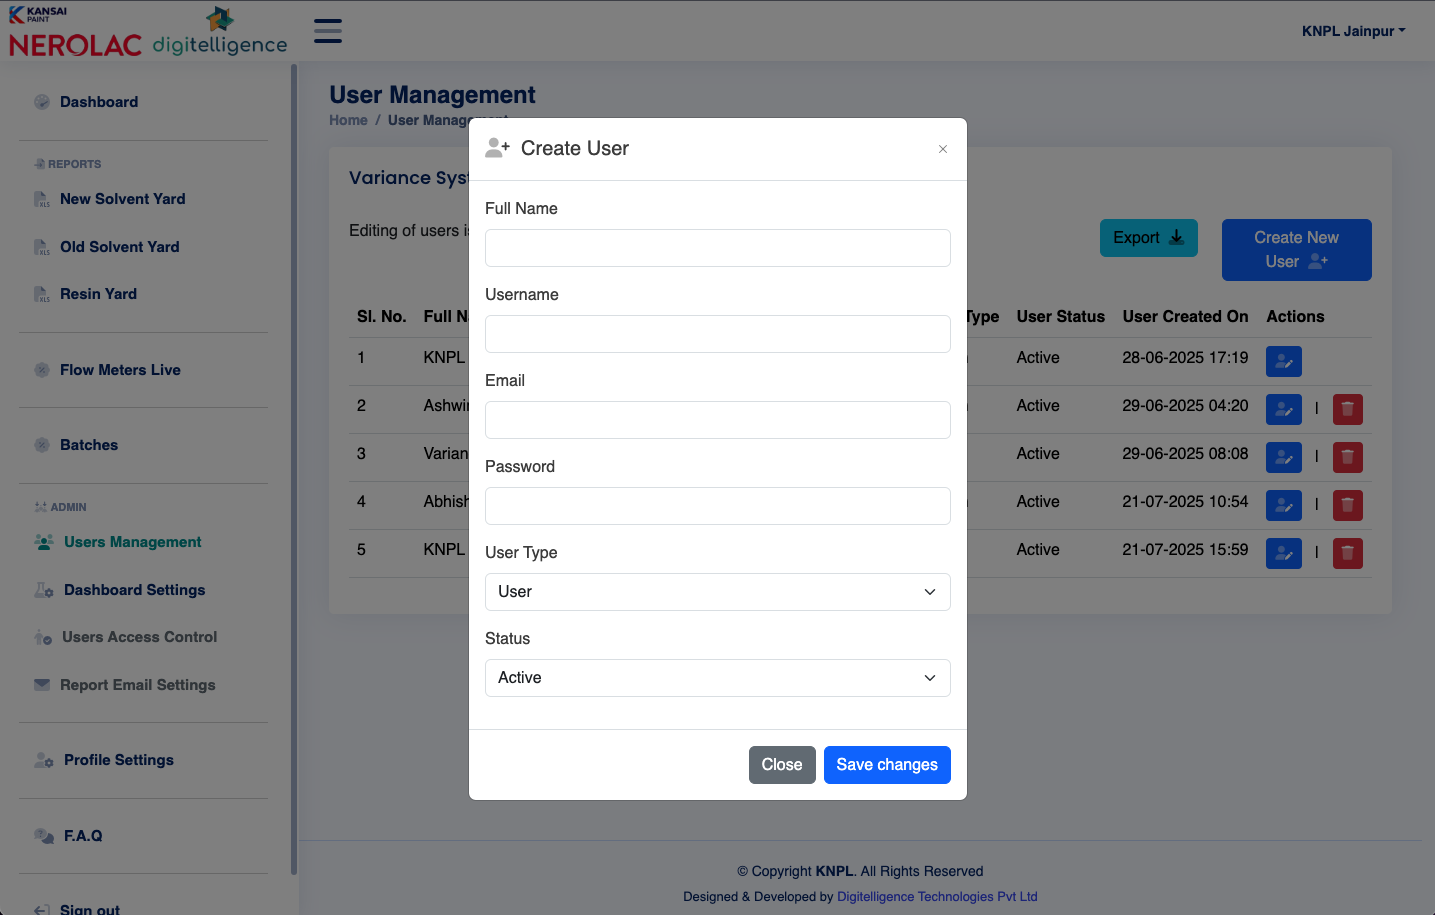Click the edit-user icon for row 1
Image resolution: width=1435 pixels, height=915 pixels.
[x=1284, y=361]
